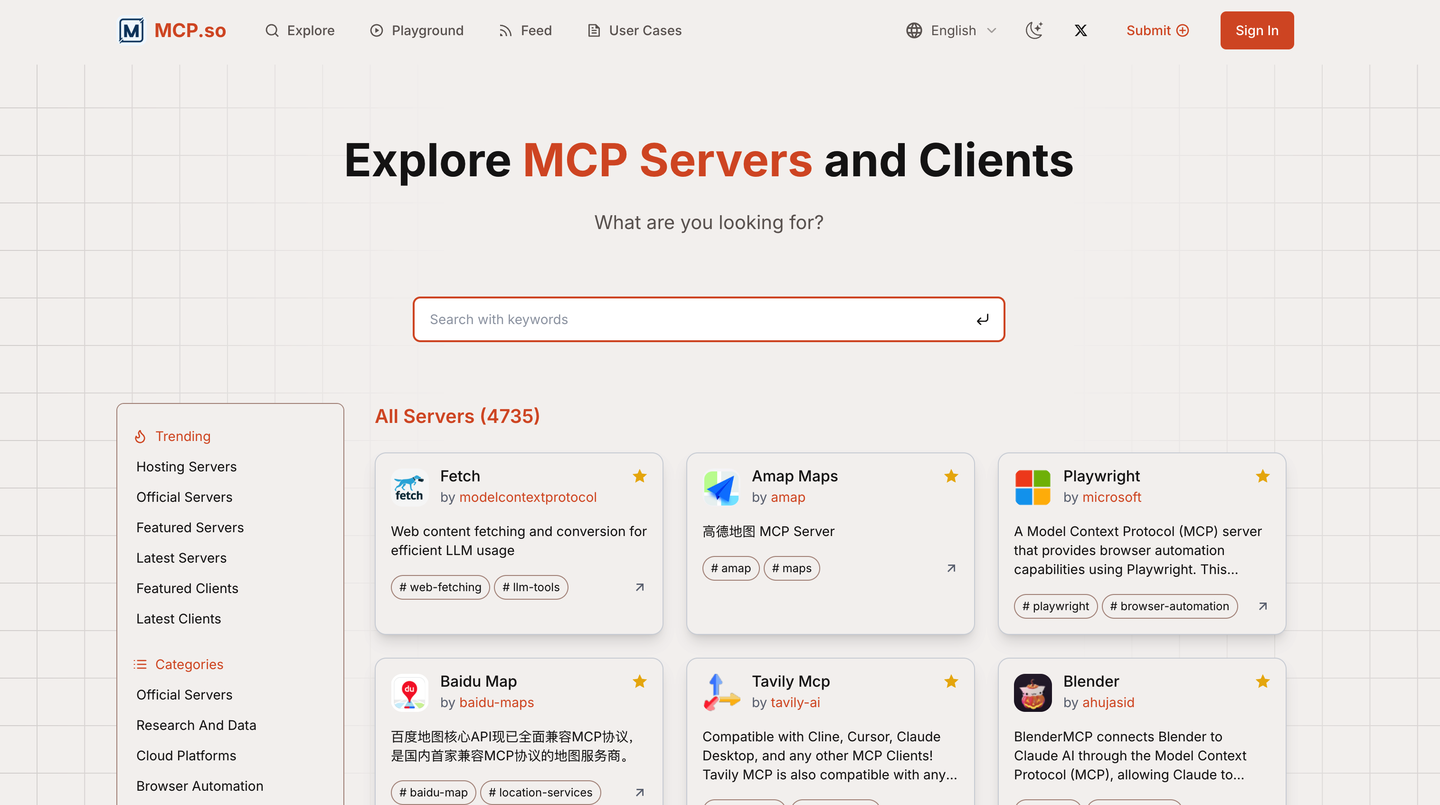Toggle the star on Playwright card
Image resolution: width=1440 pixels, height=805 pixels.
tap(1263, 476)
